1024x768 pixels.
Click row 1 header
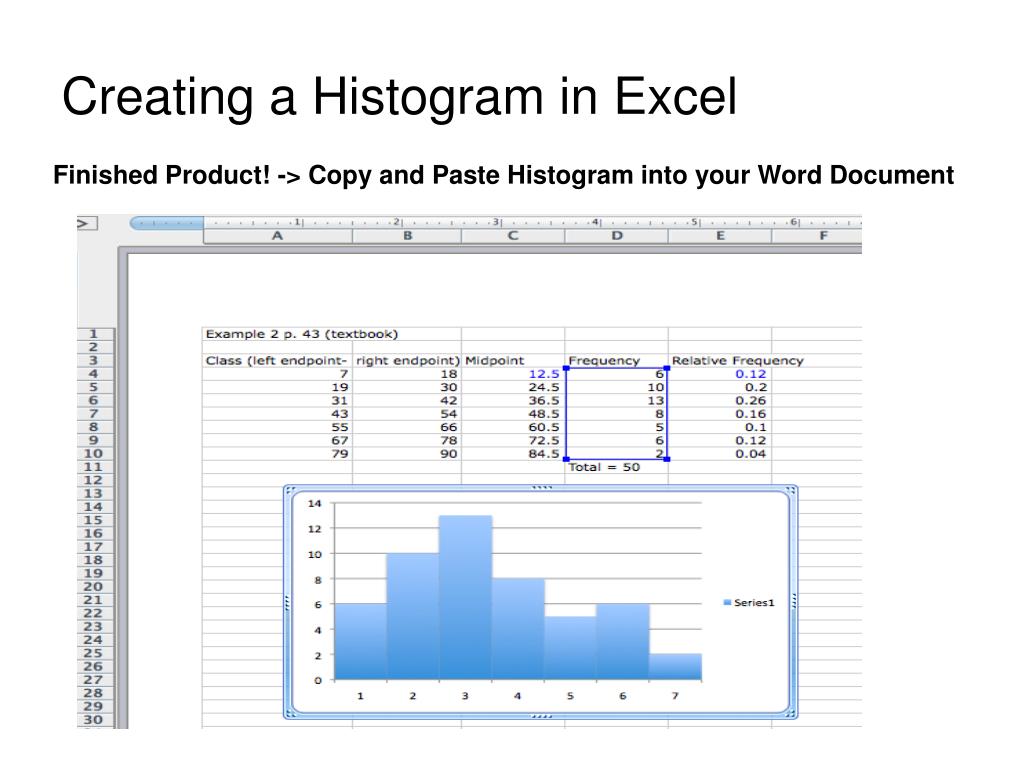point(95,334)
